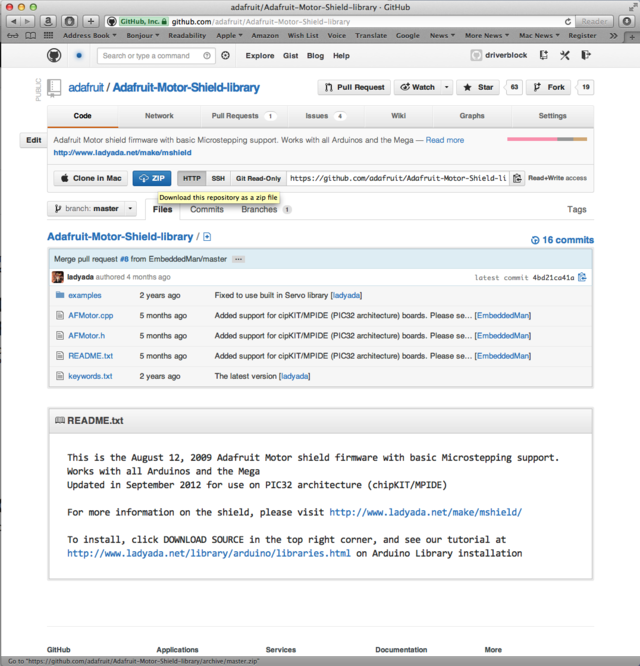Open Safari bookmarks book icon
This screenshot has height=666, width=640.
(x=31, y=35)
